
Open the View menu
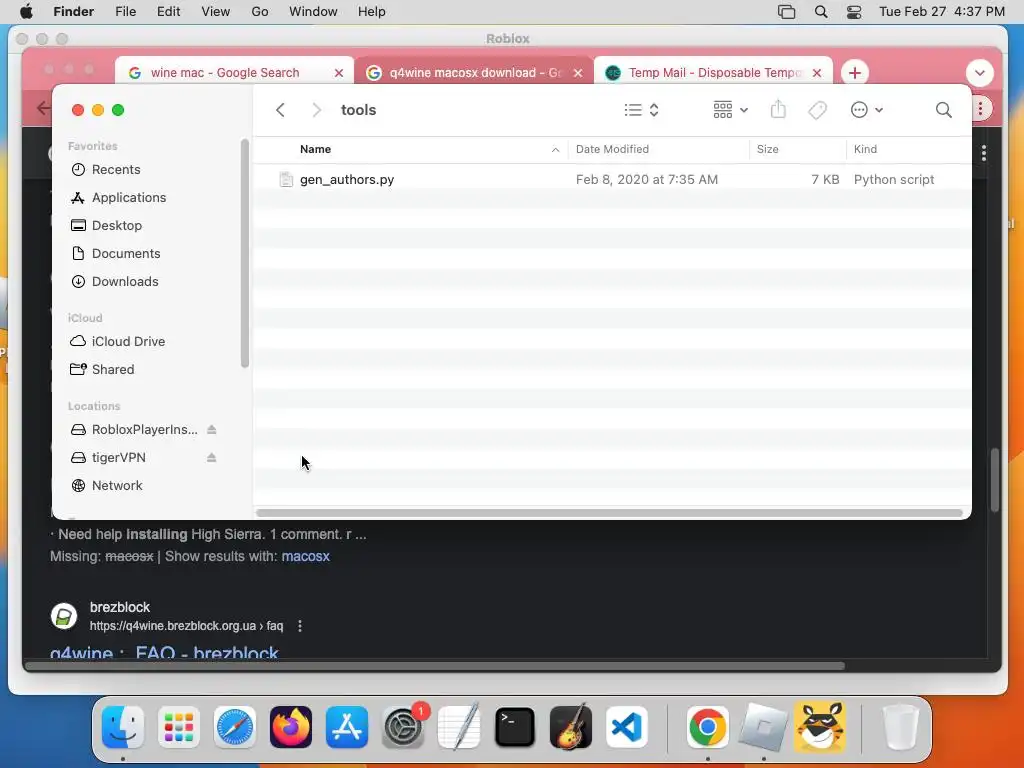click(x=216, y=12)
